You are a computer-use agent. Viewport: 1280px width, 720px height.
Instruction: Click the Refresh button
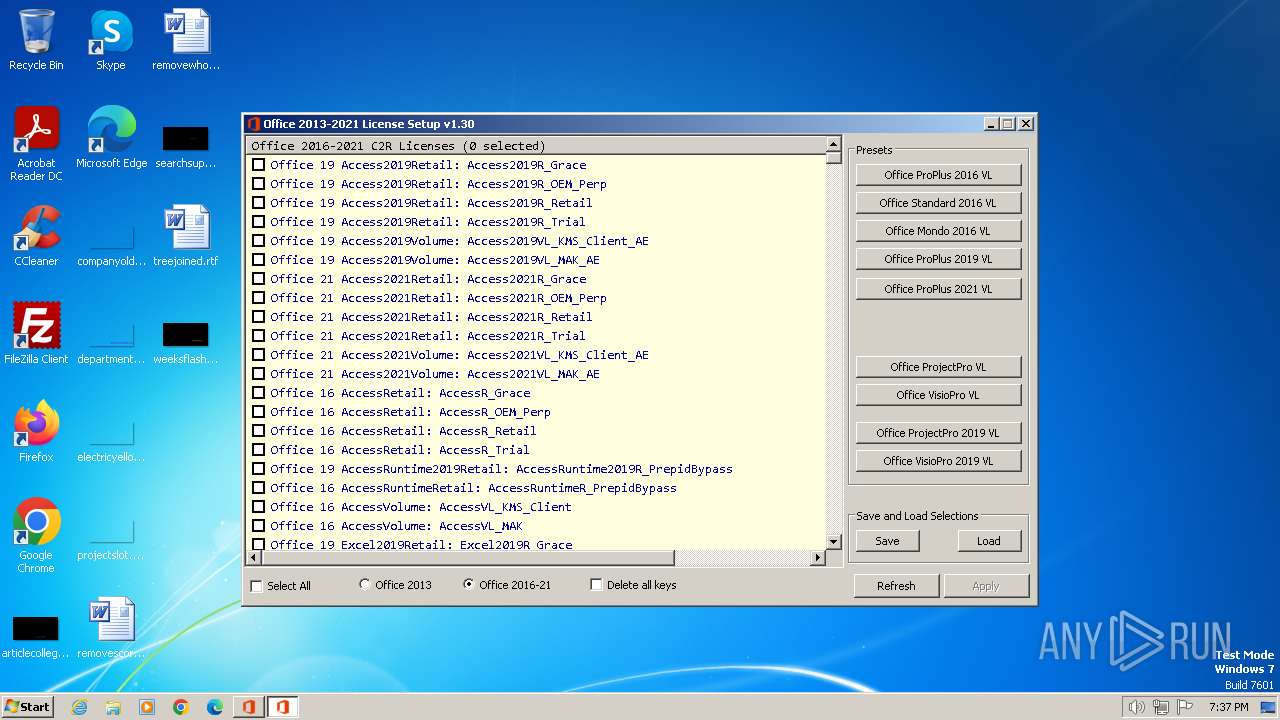pos(896,586)
